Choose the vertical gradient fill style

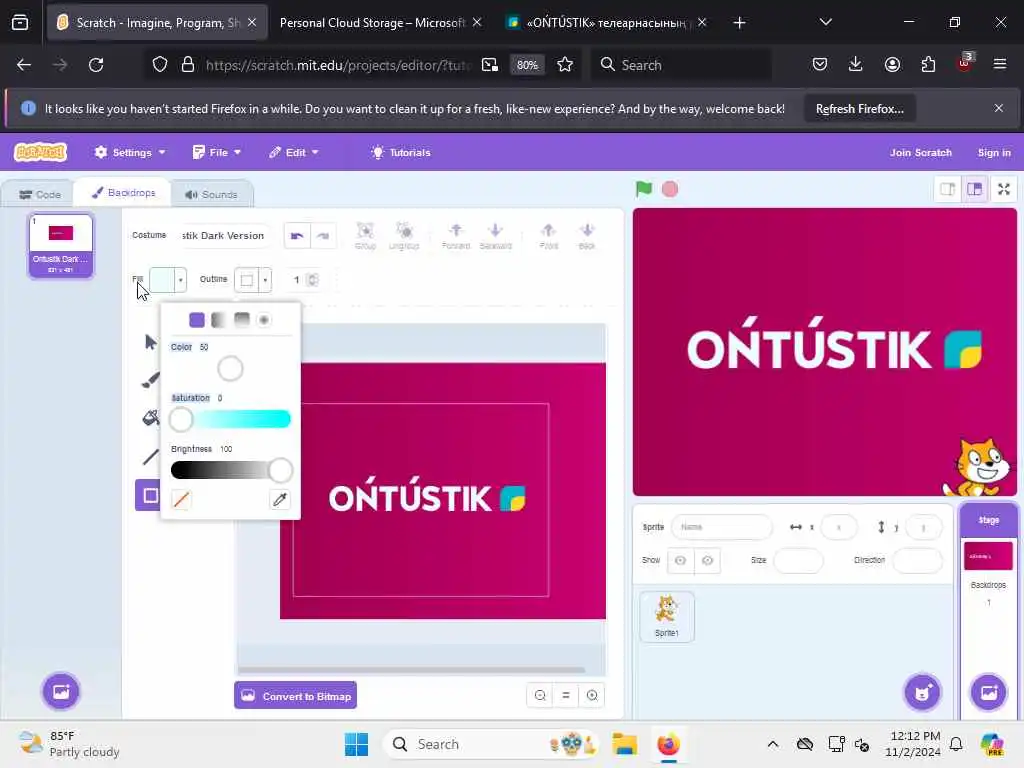click(242, 320)
